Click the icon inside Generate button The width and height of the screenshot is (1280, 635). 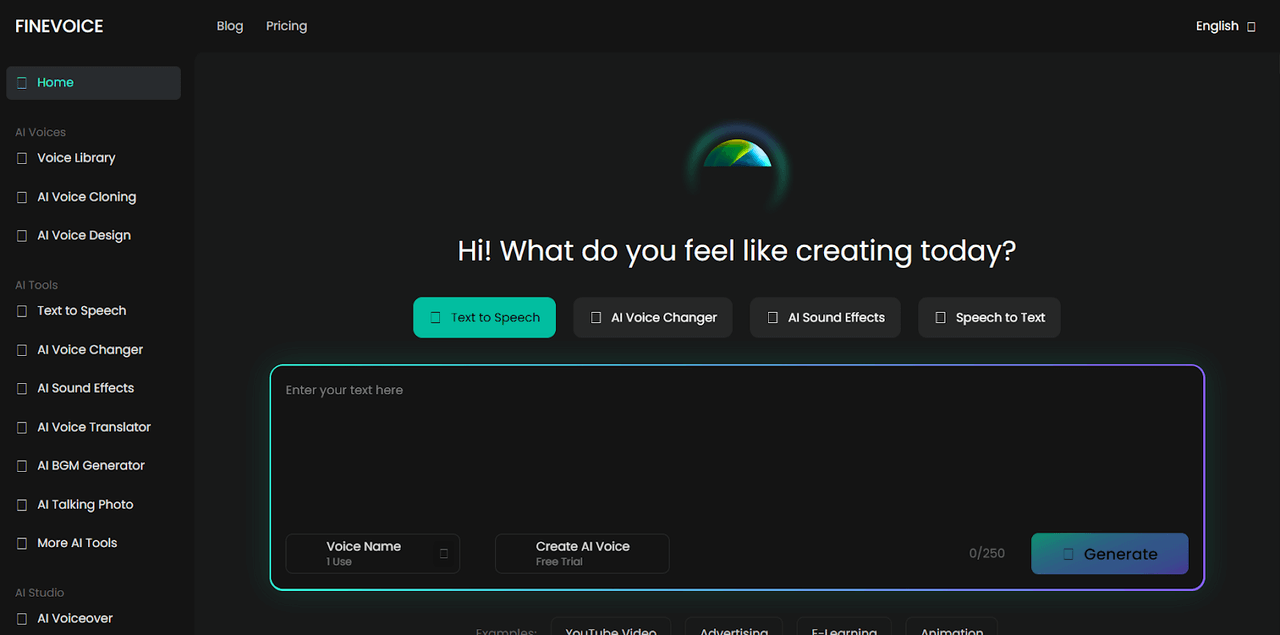coord(1068,554)
